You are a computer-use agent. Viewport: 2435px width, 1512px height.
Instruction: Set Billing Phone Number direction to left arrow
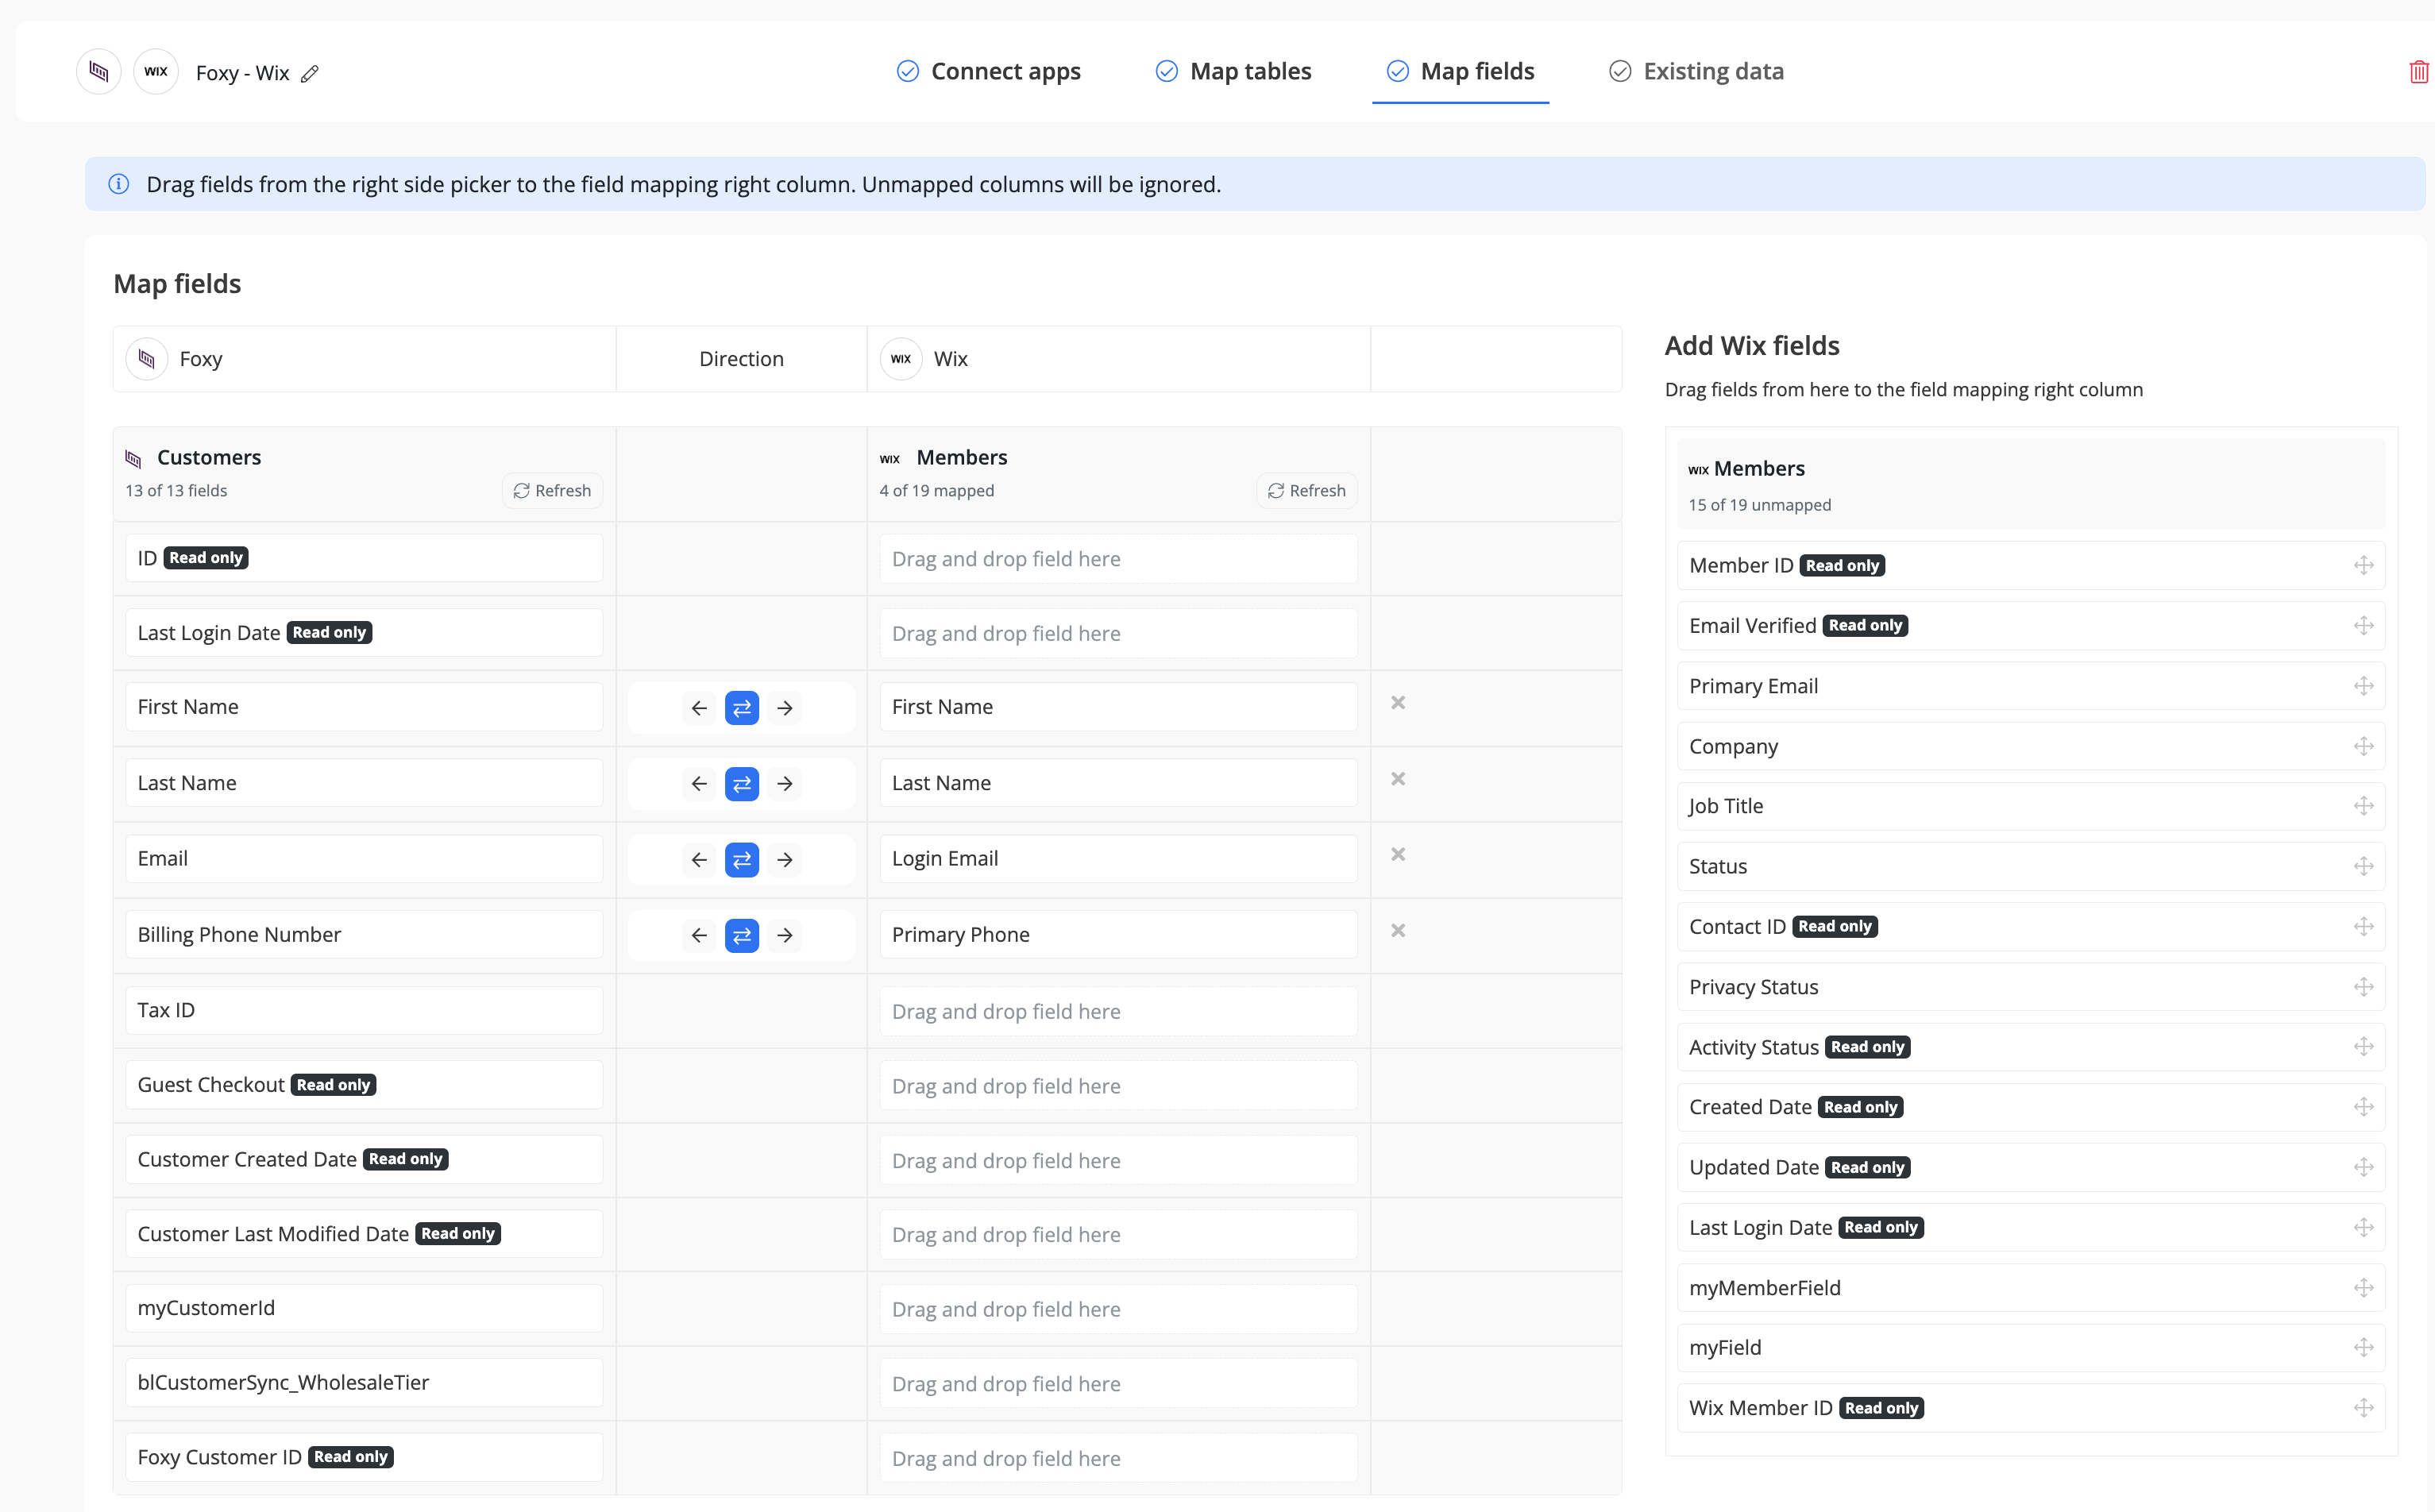[x=699, y=936]
